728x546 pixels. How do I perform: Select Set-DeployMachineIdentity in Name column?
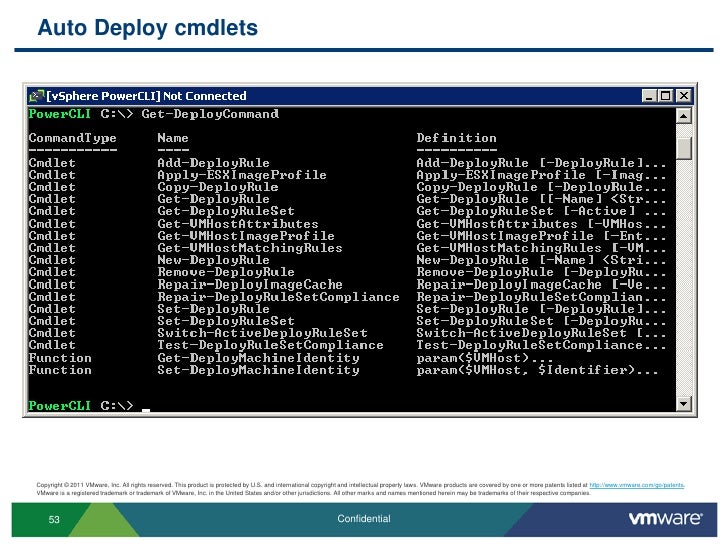click(x=258, y=370)
